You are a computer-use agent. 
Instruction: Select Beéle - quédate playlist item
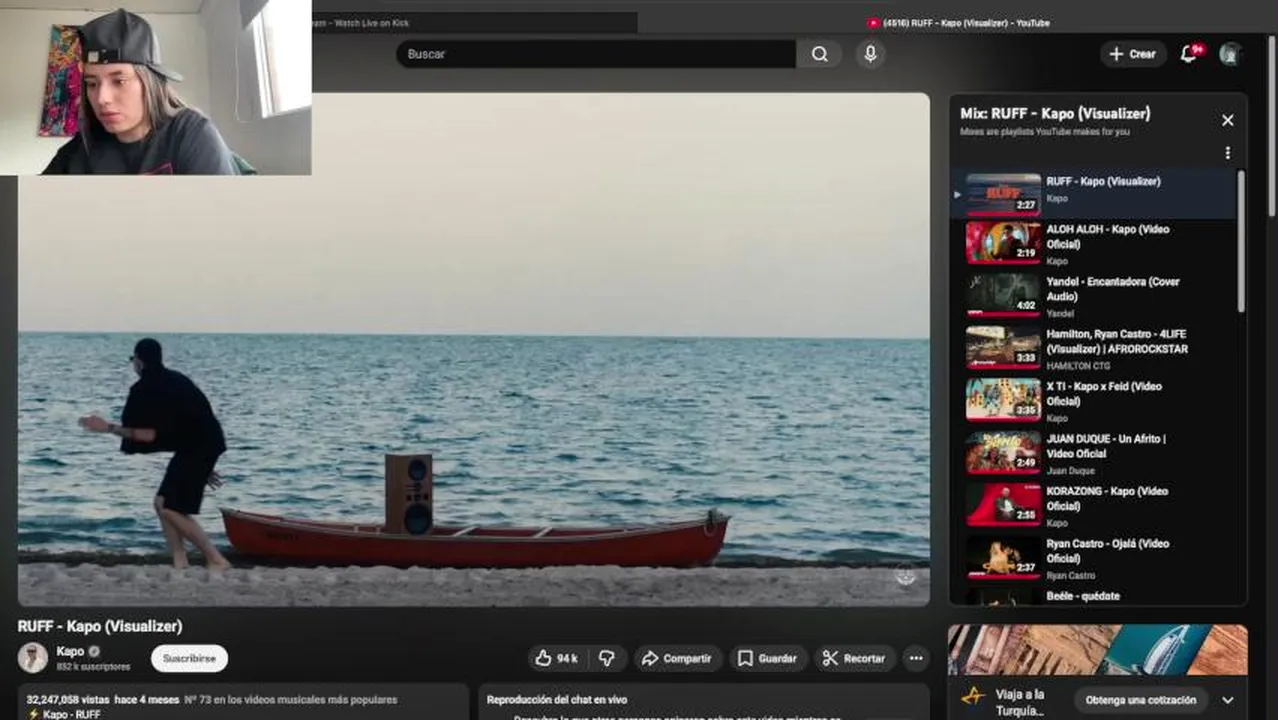1095,596
